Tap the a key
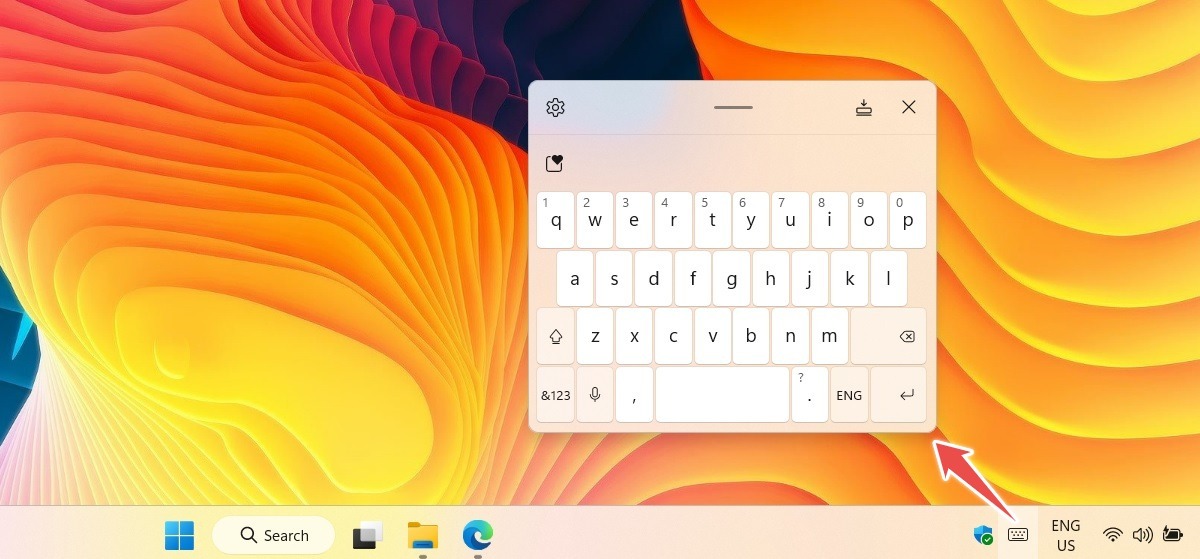Image resolution: width=1200 pixels, height=559 pixels. [575, 278]
